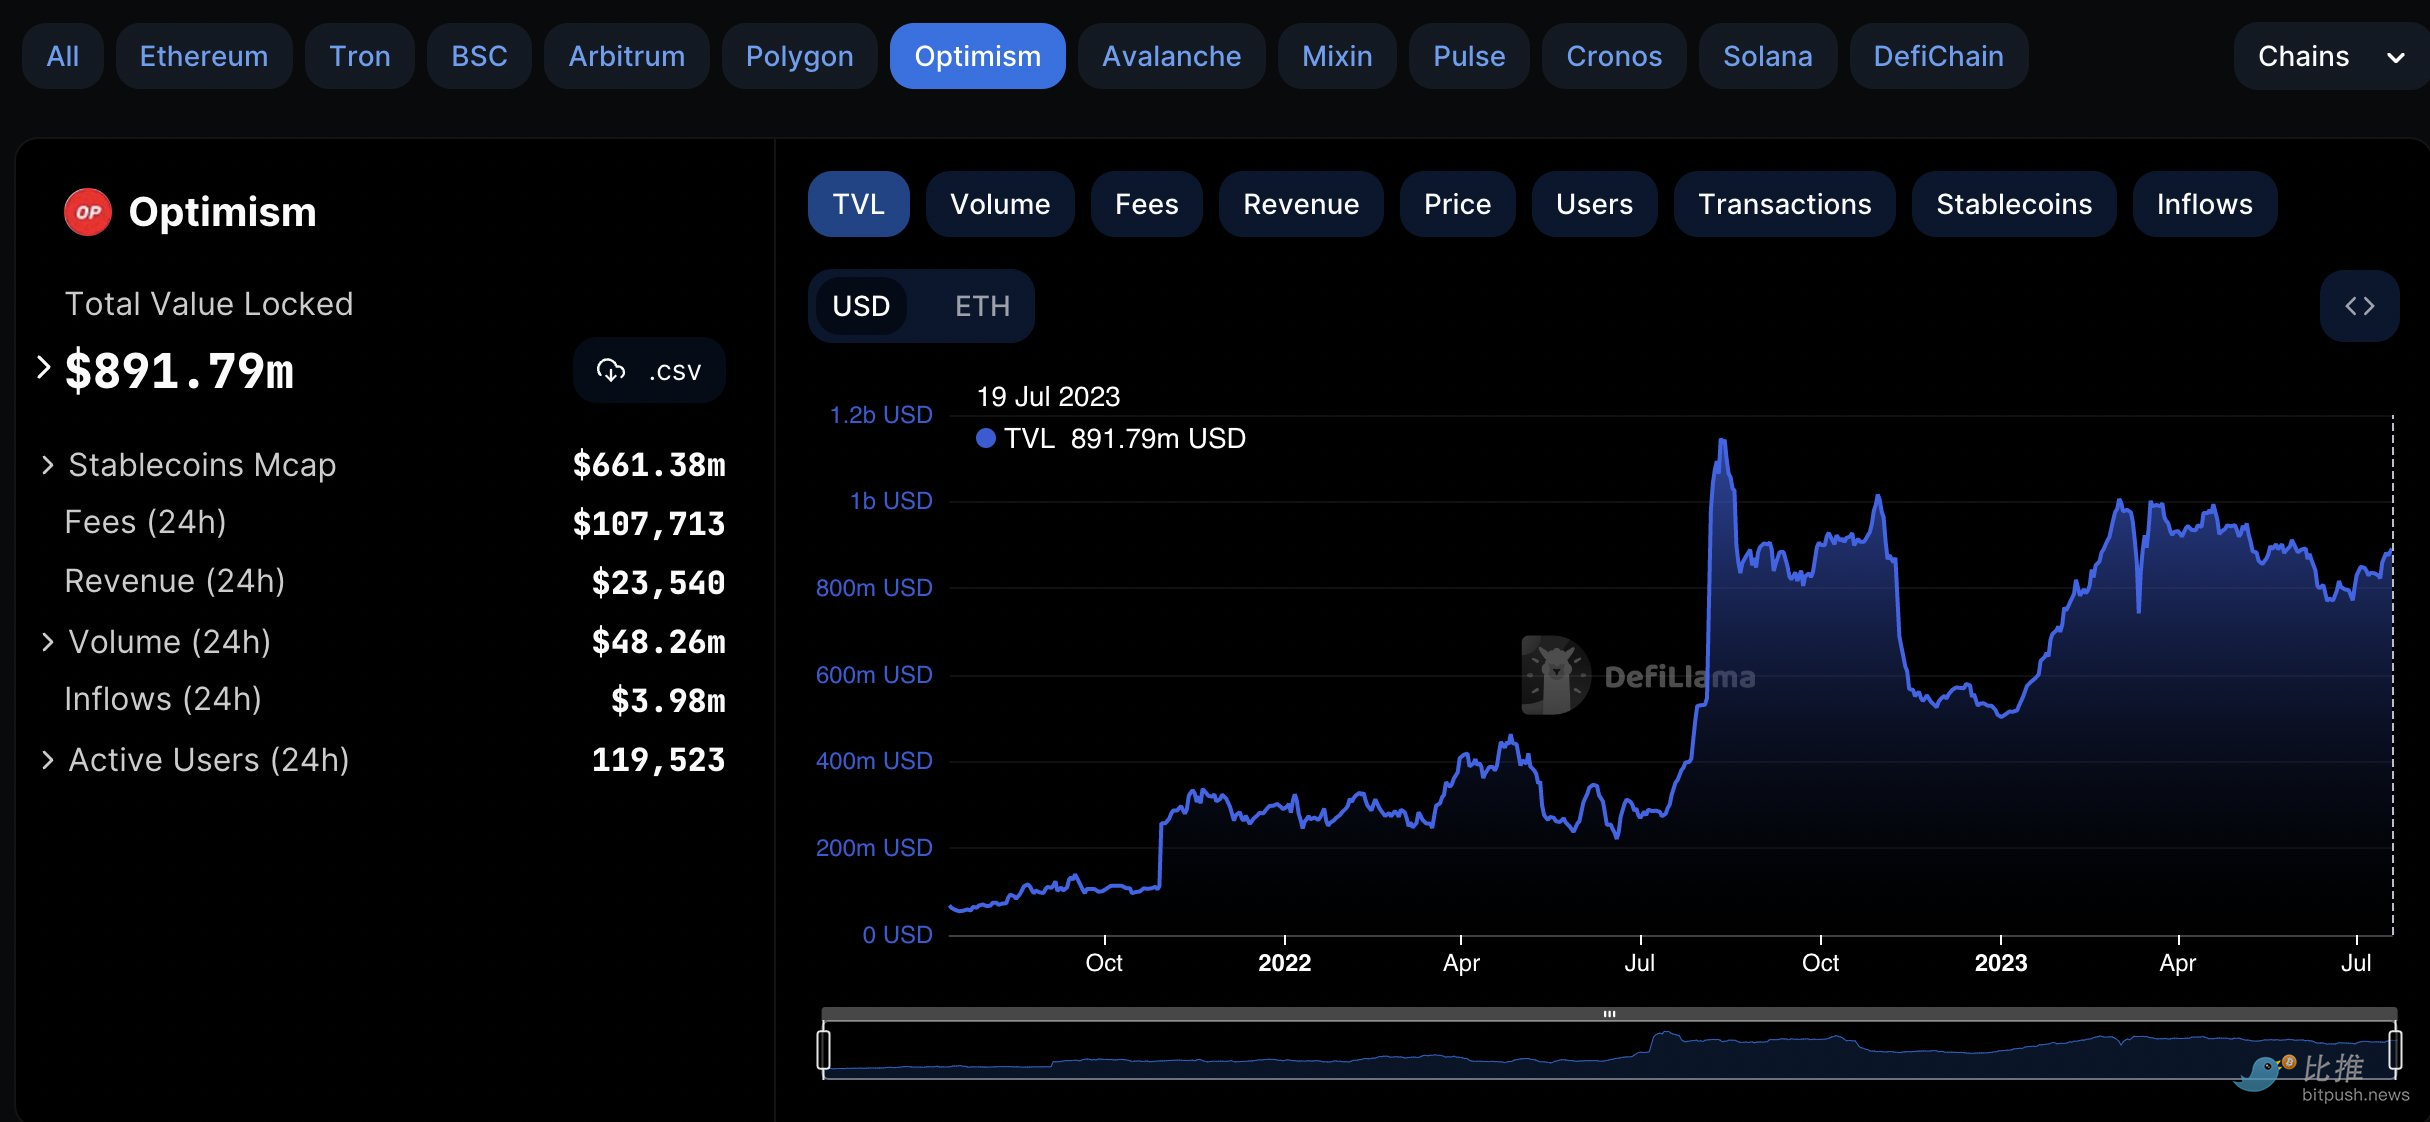Click the 1.2b USD axis label
This screenshot has width=2430, height=1122.
point(881,415)
